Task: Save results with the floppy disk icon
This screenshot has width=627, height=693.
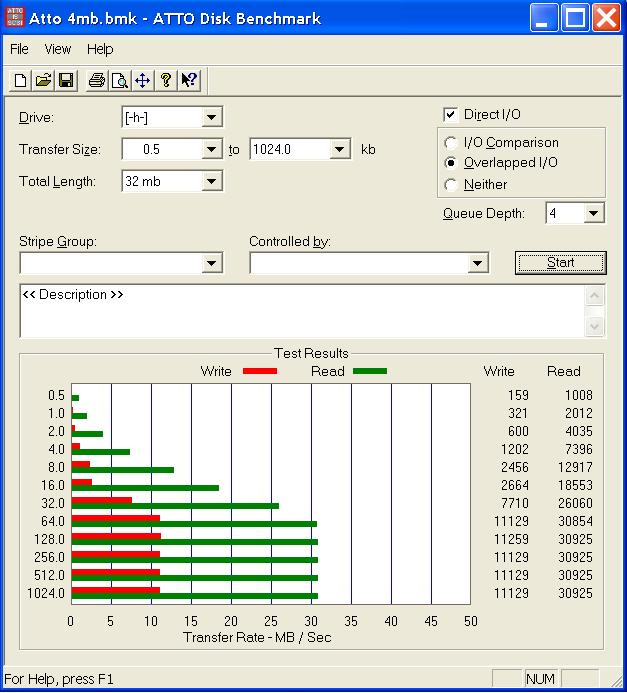Action: pos(66,80)
